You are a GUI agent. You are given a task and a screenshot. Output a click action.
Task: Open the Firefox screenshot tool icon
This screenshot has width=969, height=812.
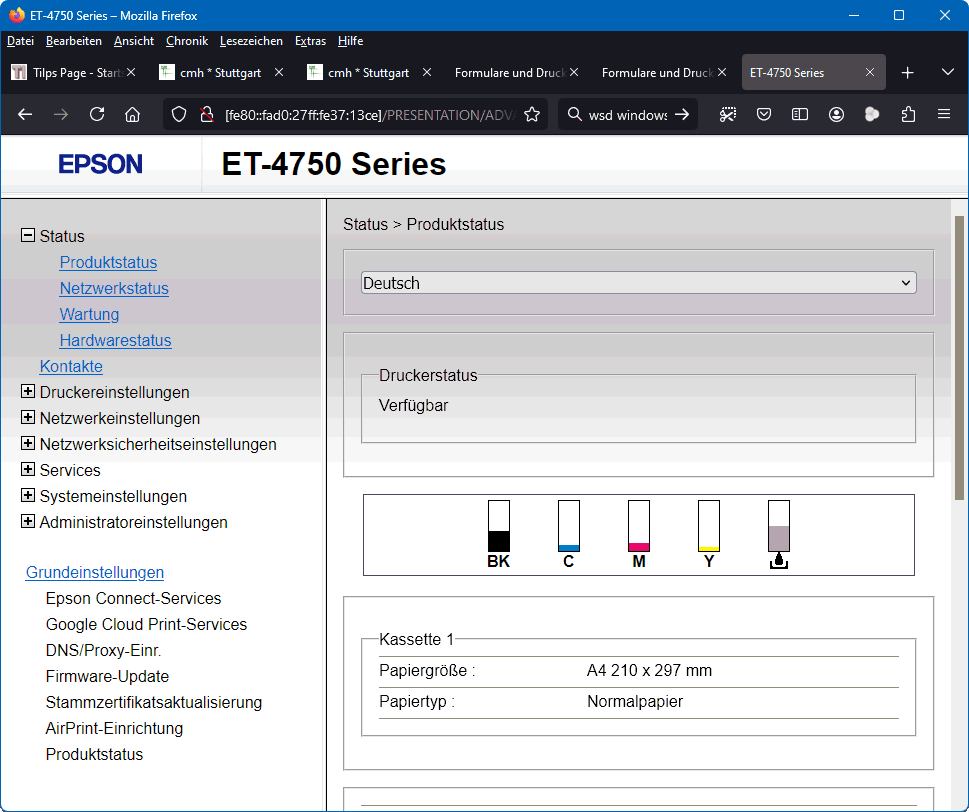pos(728,115)
